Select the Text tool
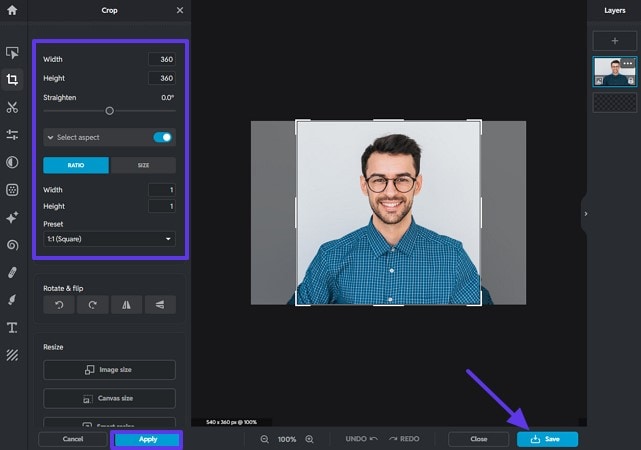This screenshot has height=450, width=641. click(x=12, y=327)
